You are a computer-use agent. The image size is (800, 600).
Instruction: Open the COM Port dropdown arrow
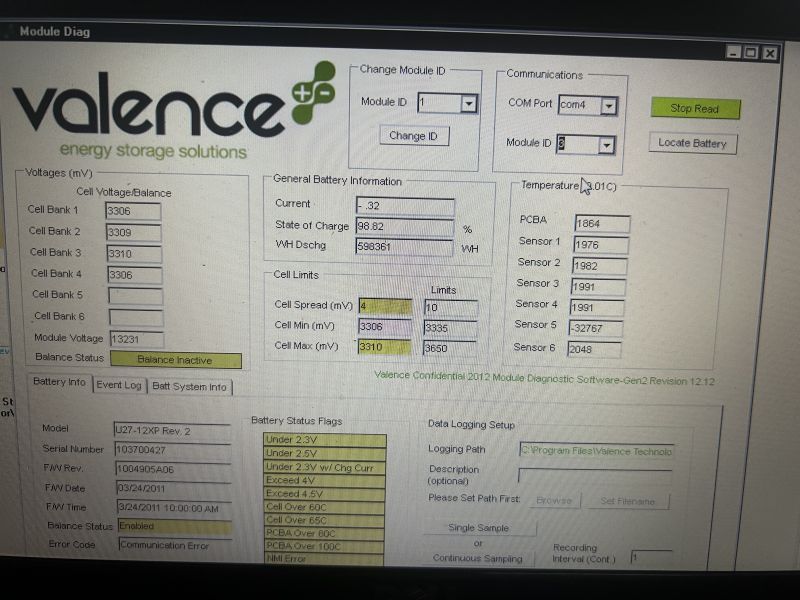(608, 106)
